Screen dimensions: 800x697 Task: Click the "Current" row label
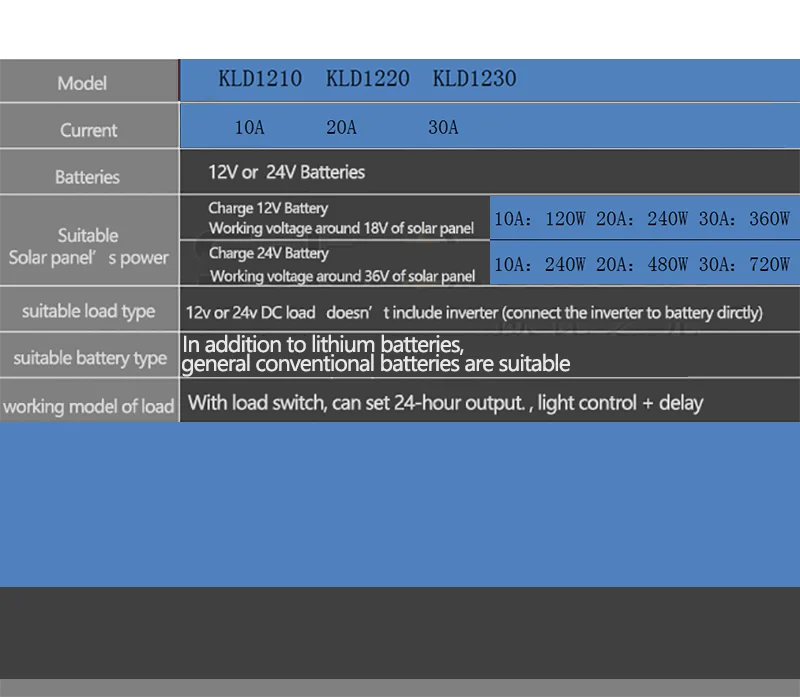click(x=89, y=130)
